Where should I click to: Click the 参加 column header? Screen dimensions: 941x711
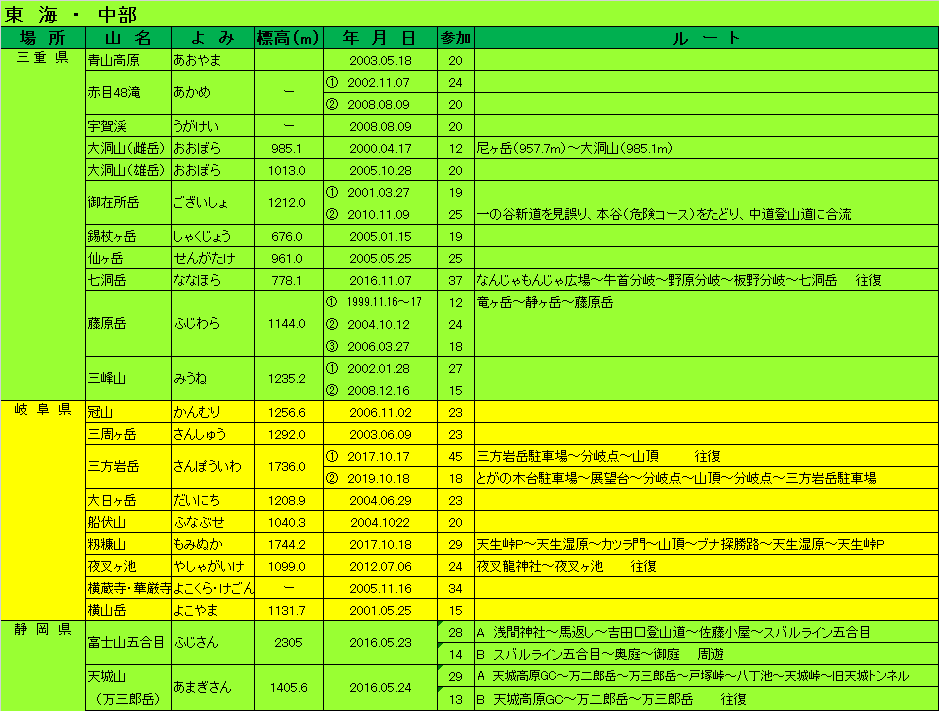[x=456, y=38]
